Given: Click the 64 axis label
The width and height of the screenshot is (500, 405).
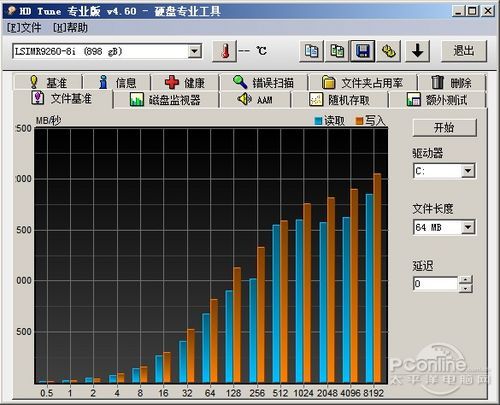Looking at the screenshot, I should [x=210, y=393].
